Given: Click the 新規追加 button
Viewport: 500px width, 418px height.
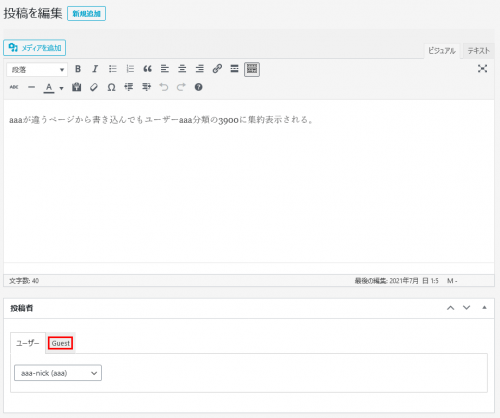Looking at the screenshot, I should click(x=87, y=14).
